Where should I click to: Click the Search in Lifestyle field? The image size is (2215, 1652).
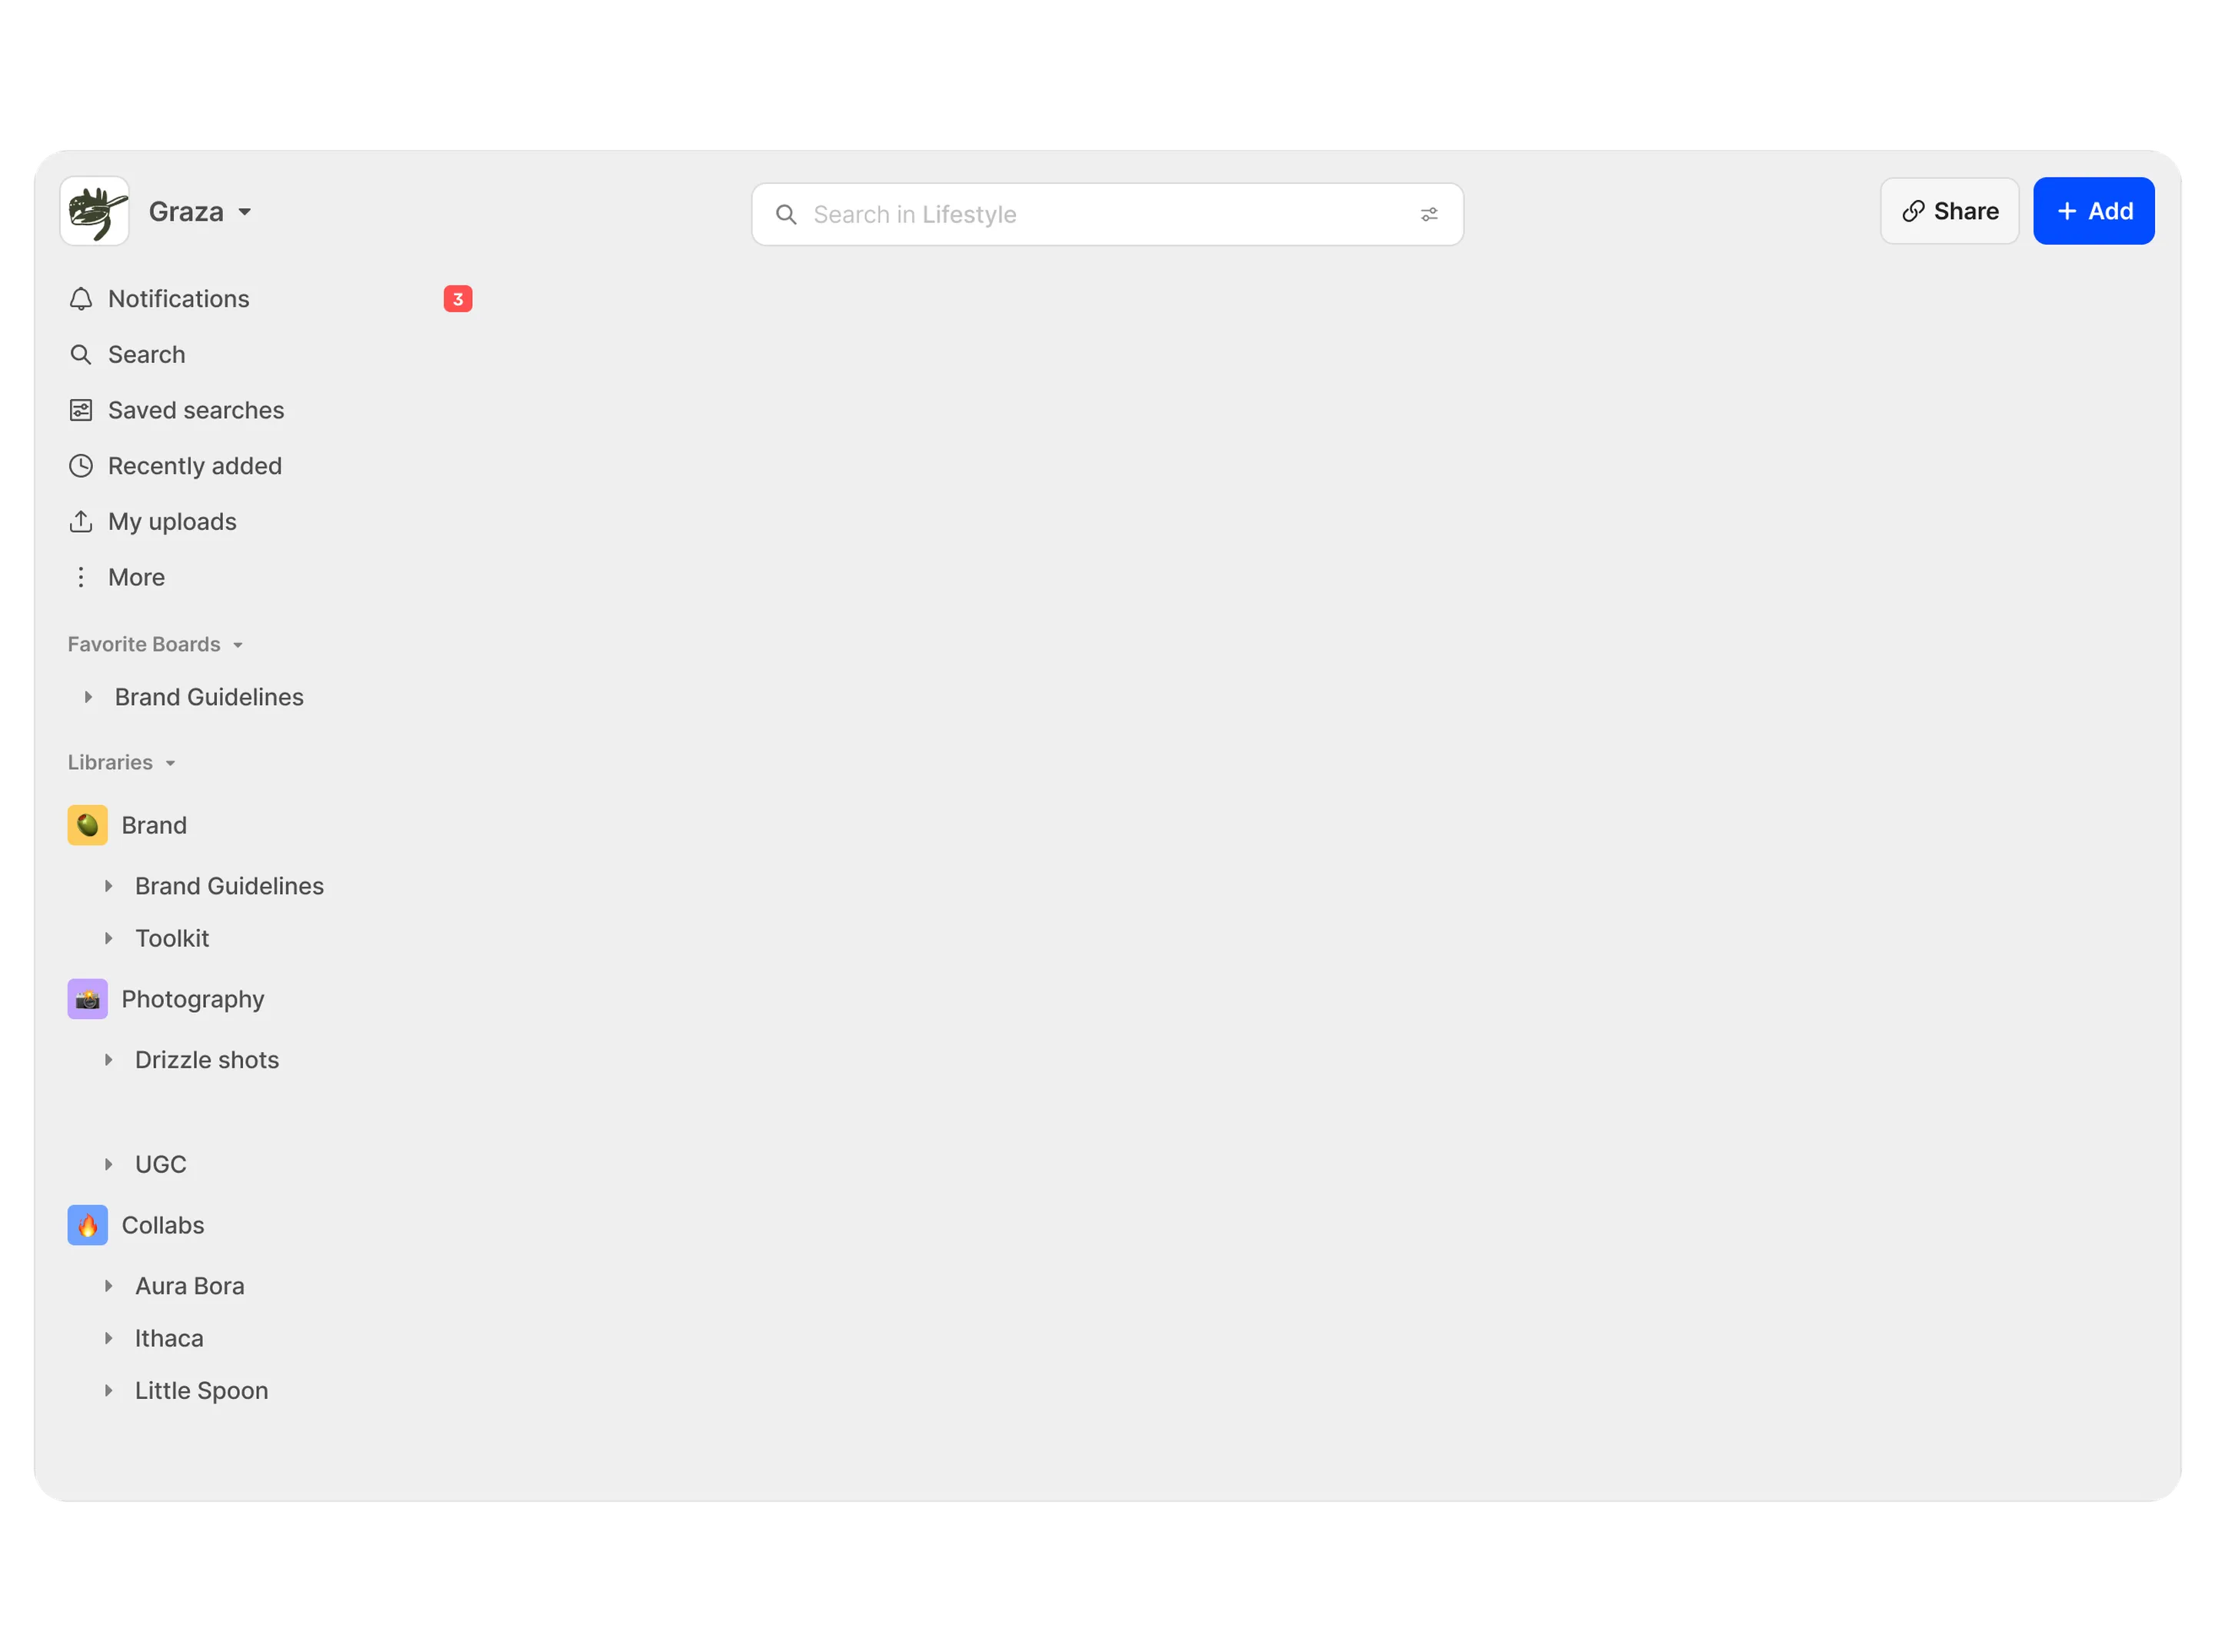1107,214
